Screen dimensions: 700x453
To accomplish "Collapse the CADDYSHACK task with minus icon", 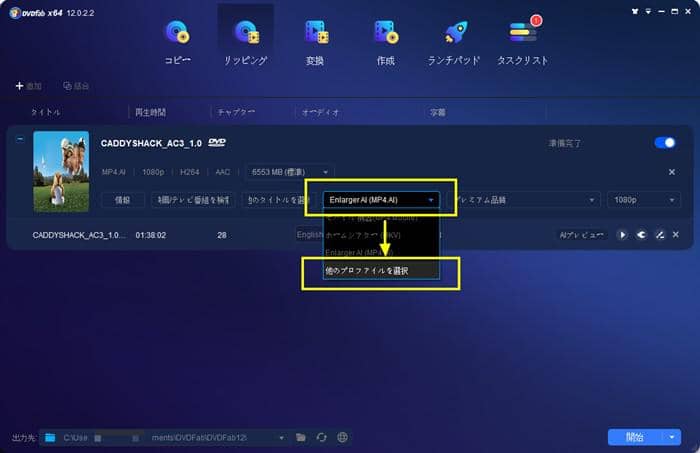I will click(20, 139).
